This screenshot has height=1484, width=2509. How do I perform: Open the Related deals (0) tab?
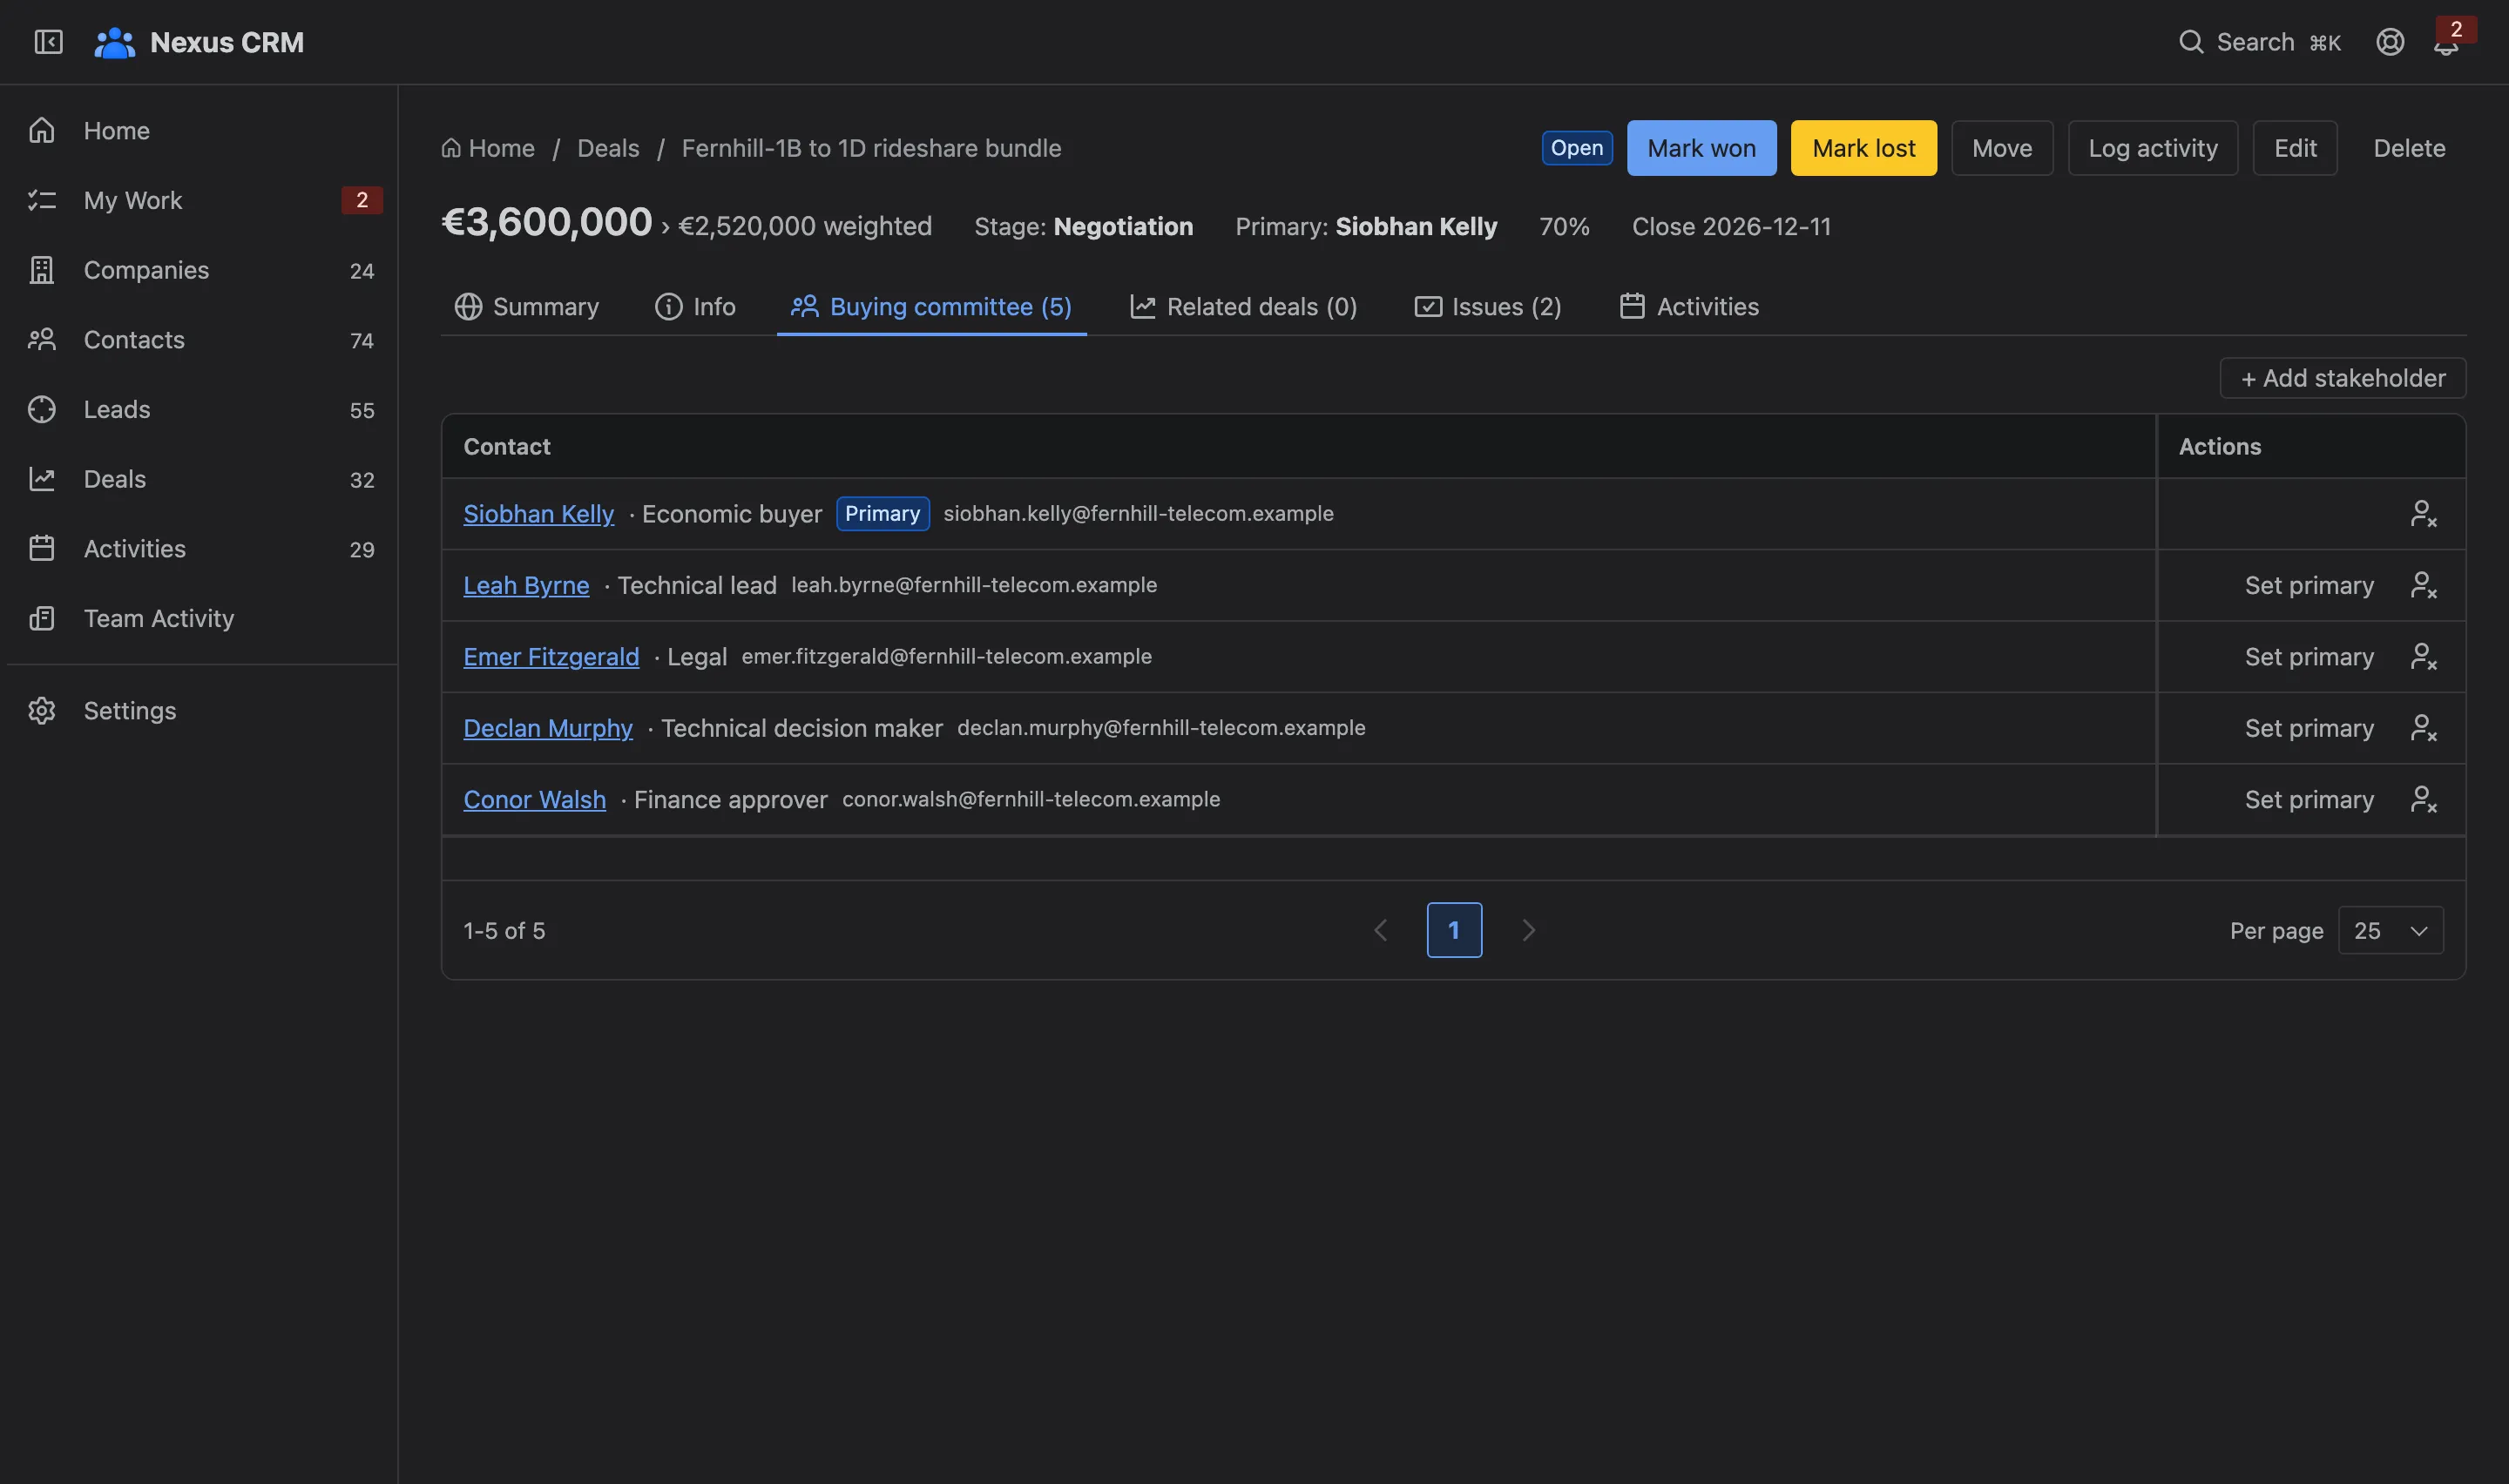pyautogui.click(x=1243, y=307)
